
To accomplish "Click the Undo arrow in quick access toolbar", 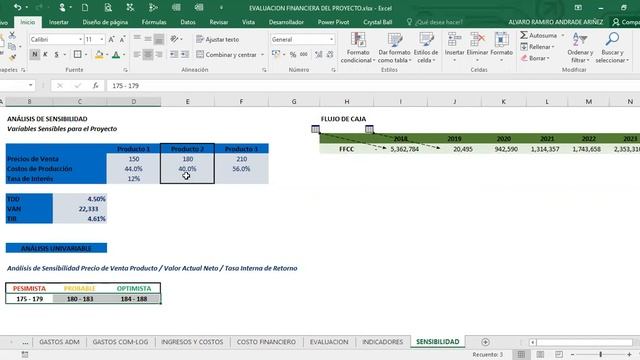I will coord(18,7).
